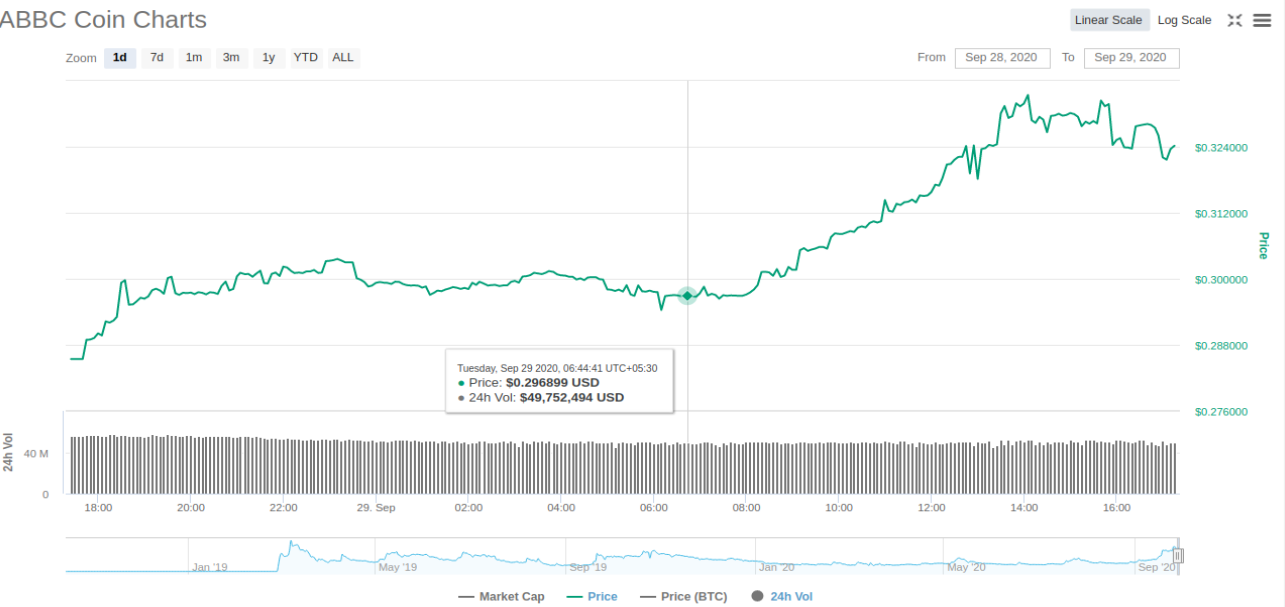
Task: Click the 29. Sep axis label
Action: pos(376,508)
